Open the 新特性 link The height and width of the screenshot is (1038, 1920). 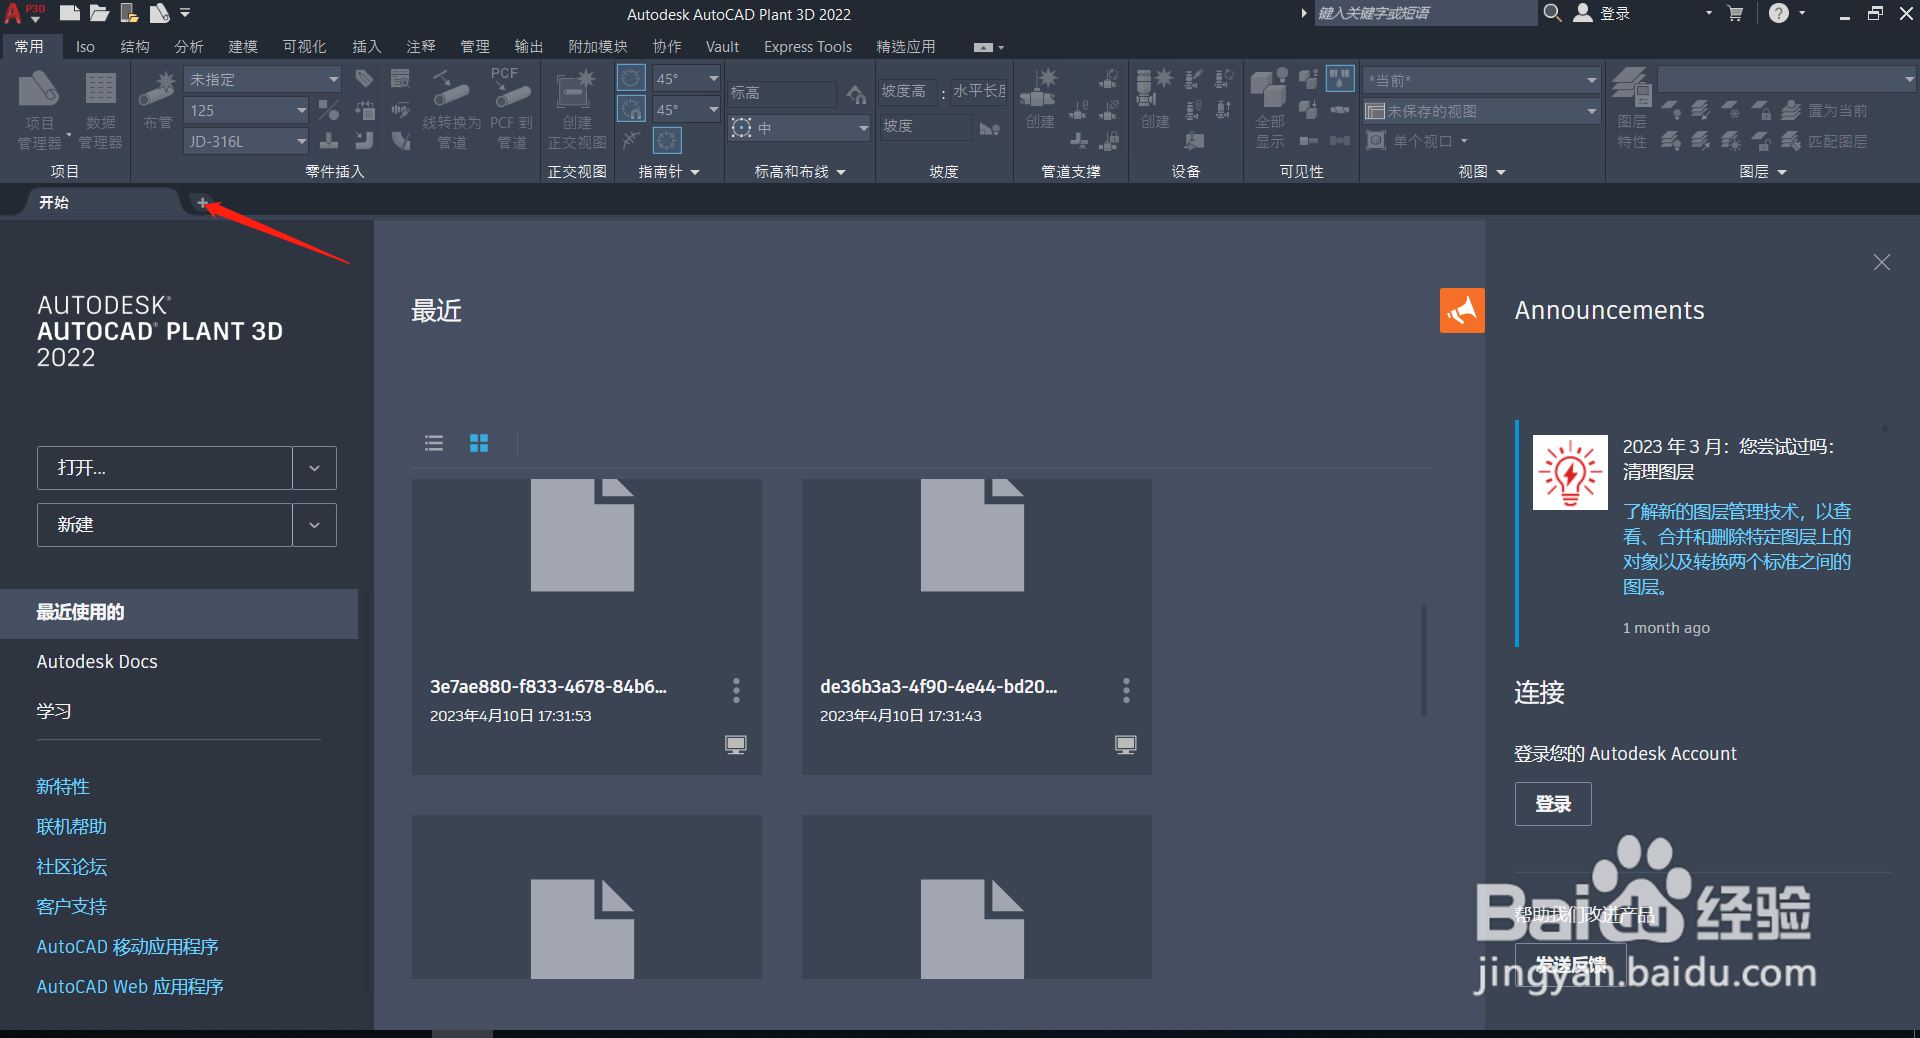63,787
